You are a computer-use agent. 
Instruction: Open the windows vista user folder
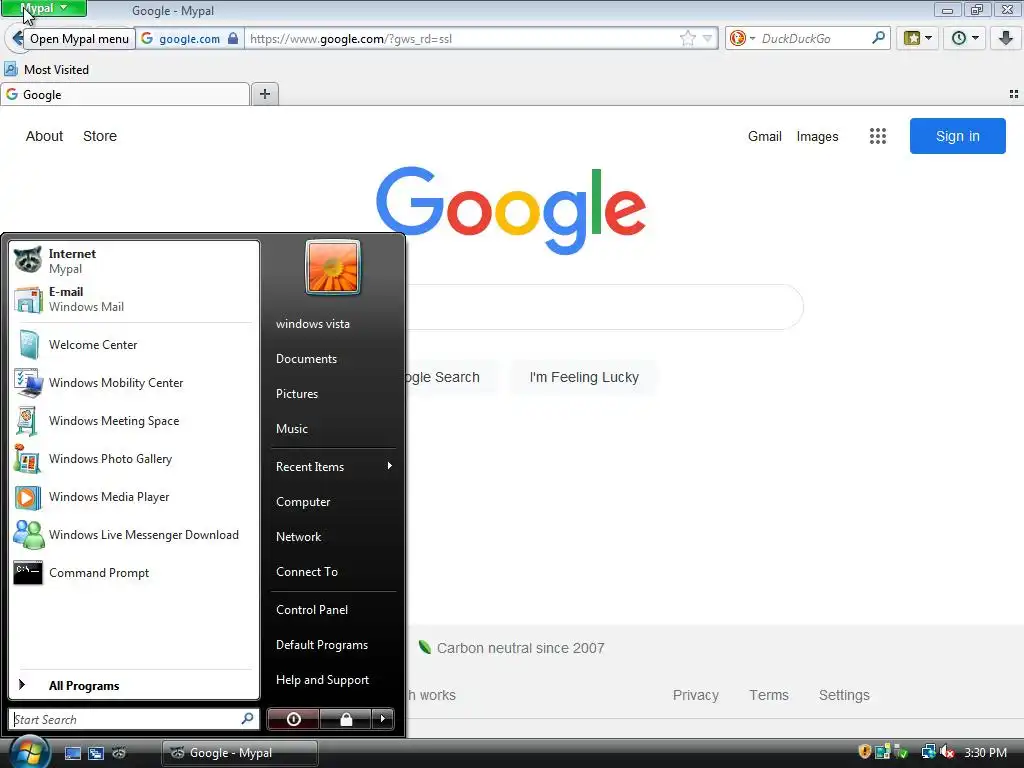(332, 324)
